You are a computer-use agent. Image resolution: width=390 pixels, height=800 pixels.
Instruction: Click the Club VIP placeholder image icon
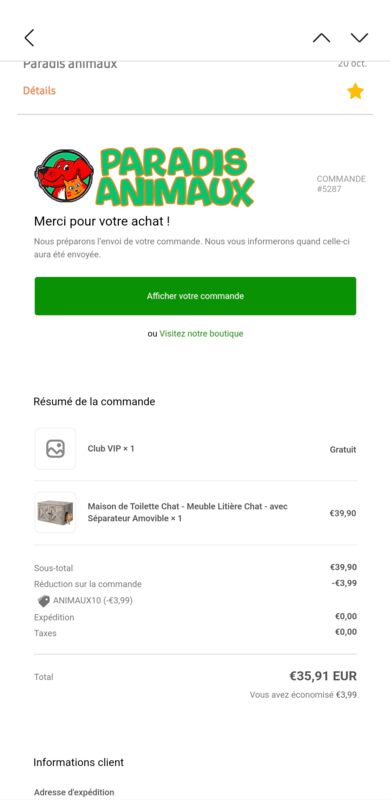[55, 449]
